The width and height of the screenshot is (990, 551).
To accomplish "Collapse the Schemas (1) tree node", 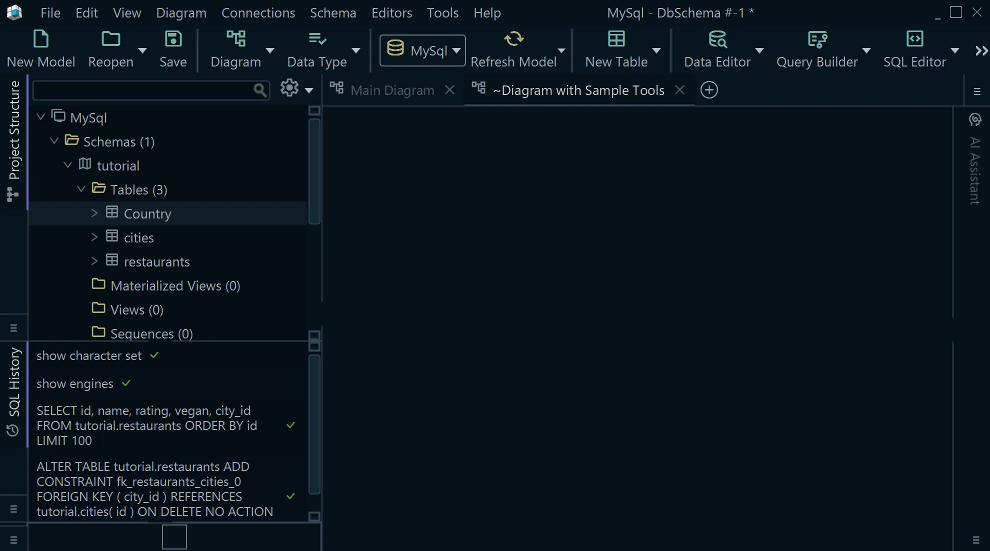I will 55,141.
